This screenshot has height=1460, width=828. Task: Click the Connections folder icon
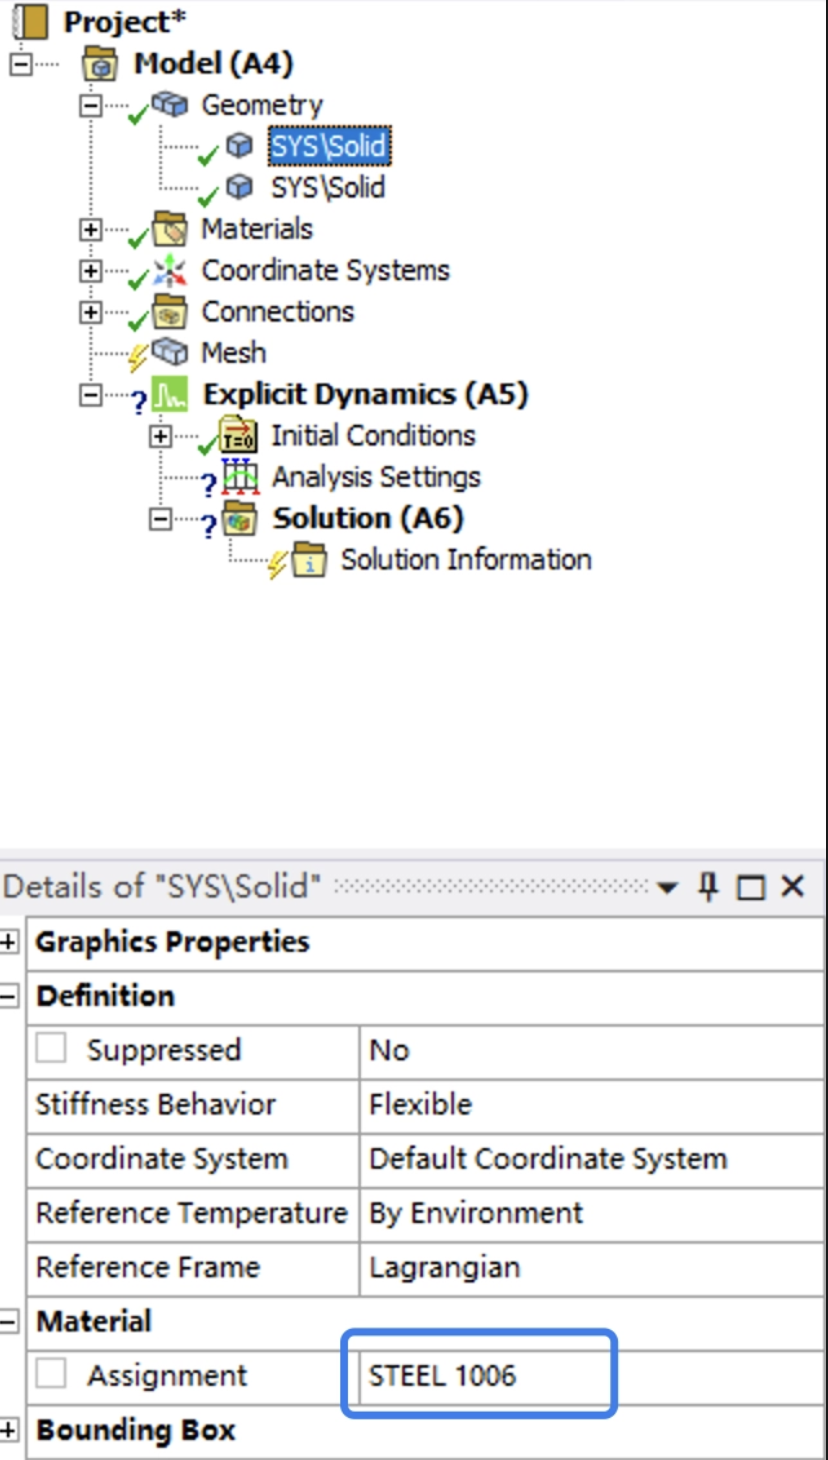170,312
